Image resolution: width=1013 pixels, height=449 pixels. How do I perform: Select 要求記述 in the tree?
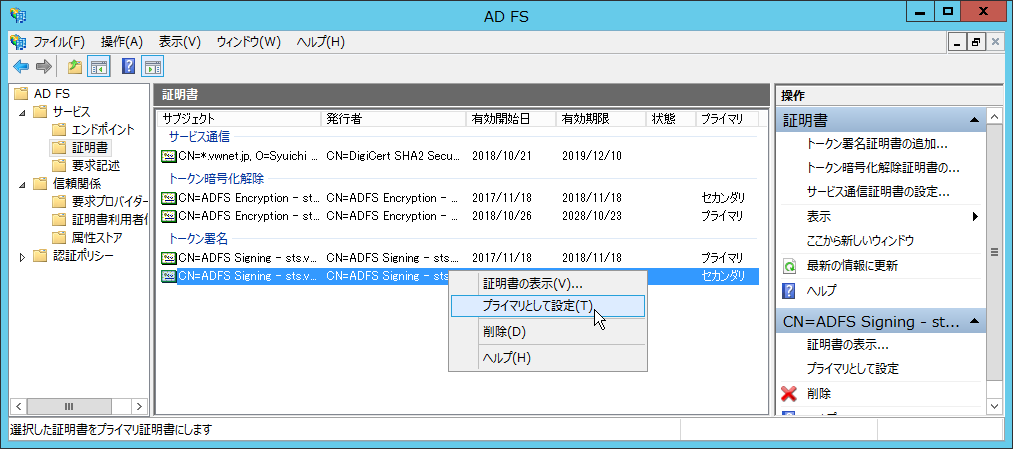coord(95,165)
